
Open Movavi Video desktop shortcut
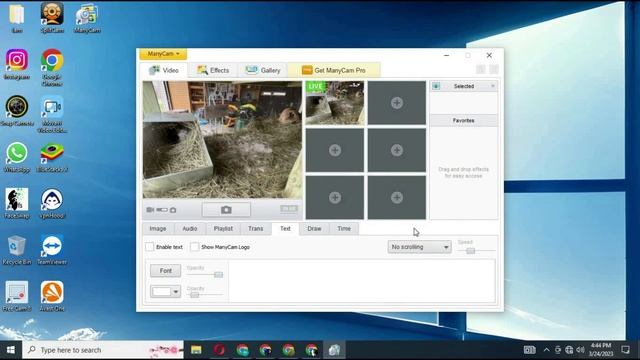pyautogui.click(x=52, y=114)
